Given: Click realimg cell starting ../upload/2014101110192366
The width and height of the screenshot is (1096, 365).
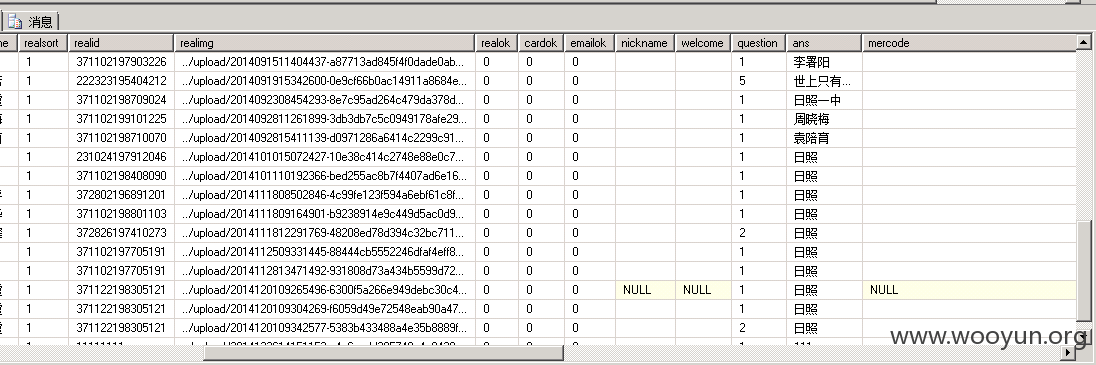Looking at the screenshot, I should coord(324,176).
